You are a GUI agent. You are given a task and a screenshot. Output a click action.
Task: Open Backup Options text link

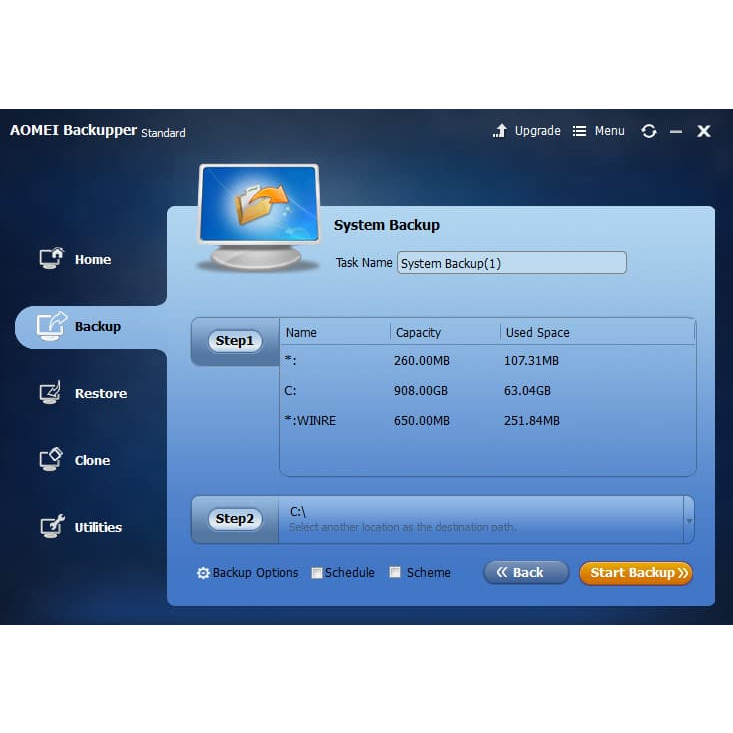pyautogui.click(x=255, y=573)
